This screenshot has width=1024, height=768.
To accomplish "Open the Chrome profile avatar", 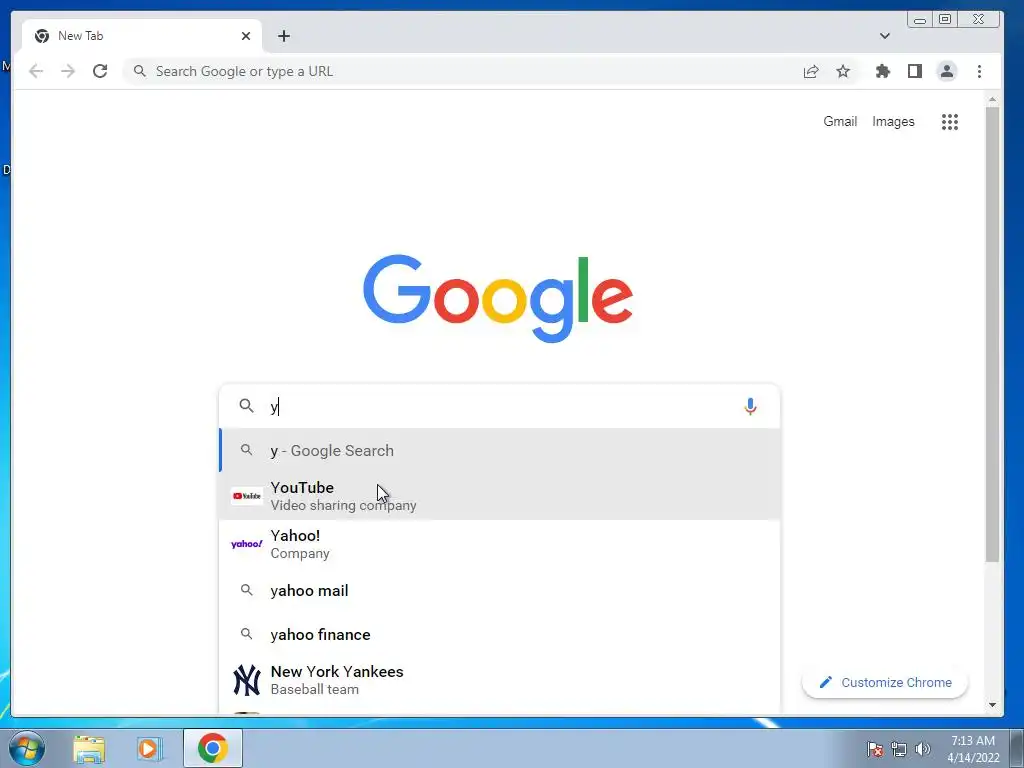I will [947, 71].
